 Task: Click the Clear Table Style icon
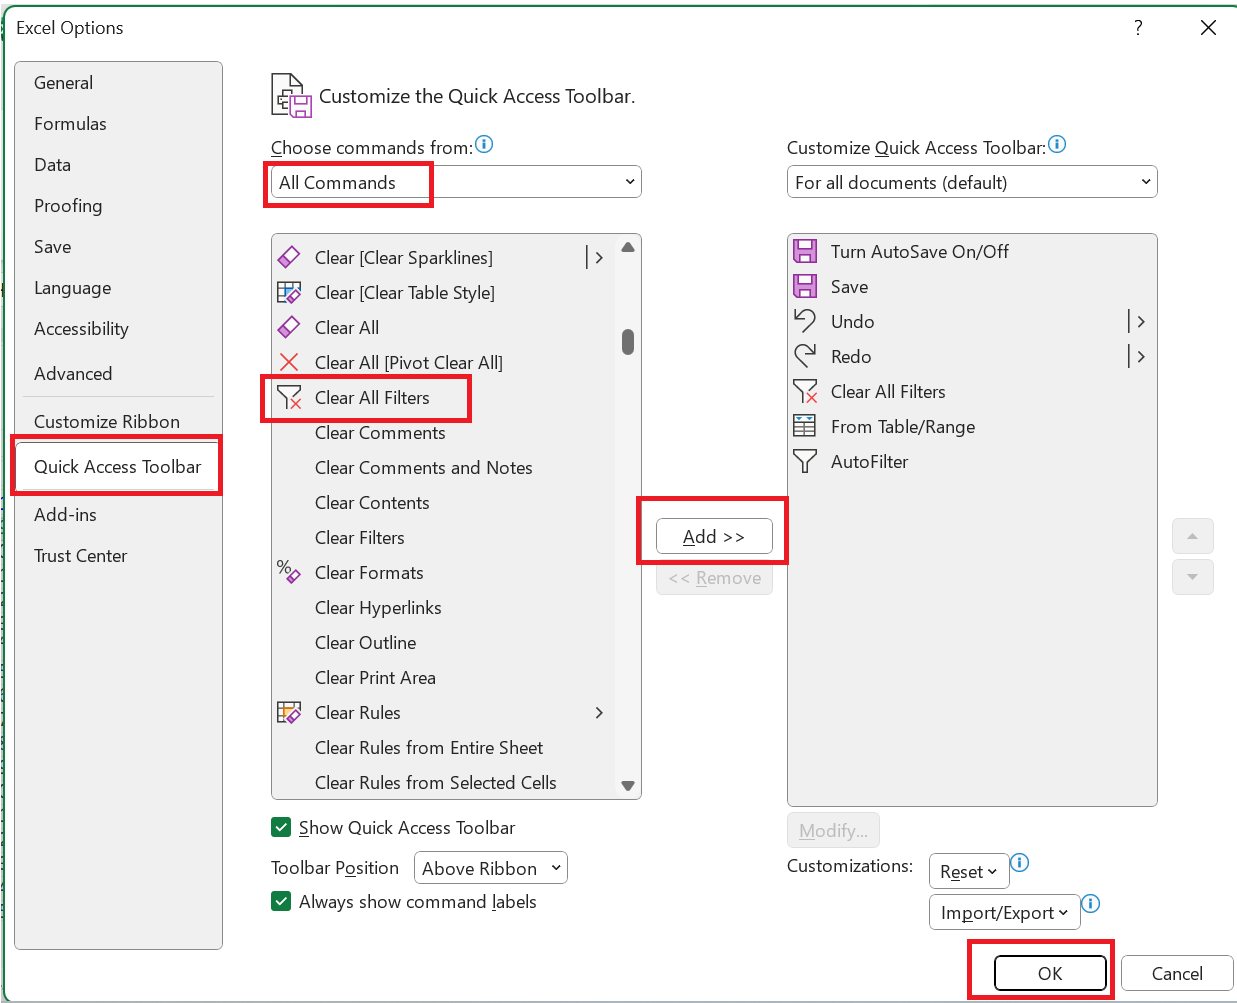(x=289, y=292)
